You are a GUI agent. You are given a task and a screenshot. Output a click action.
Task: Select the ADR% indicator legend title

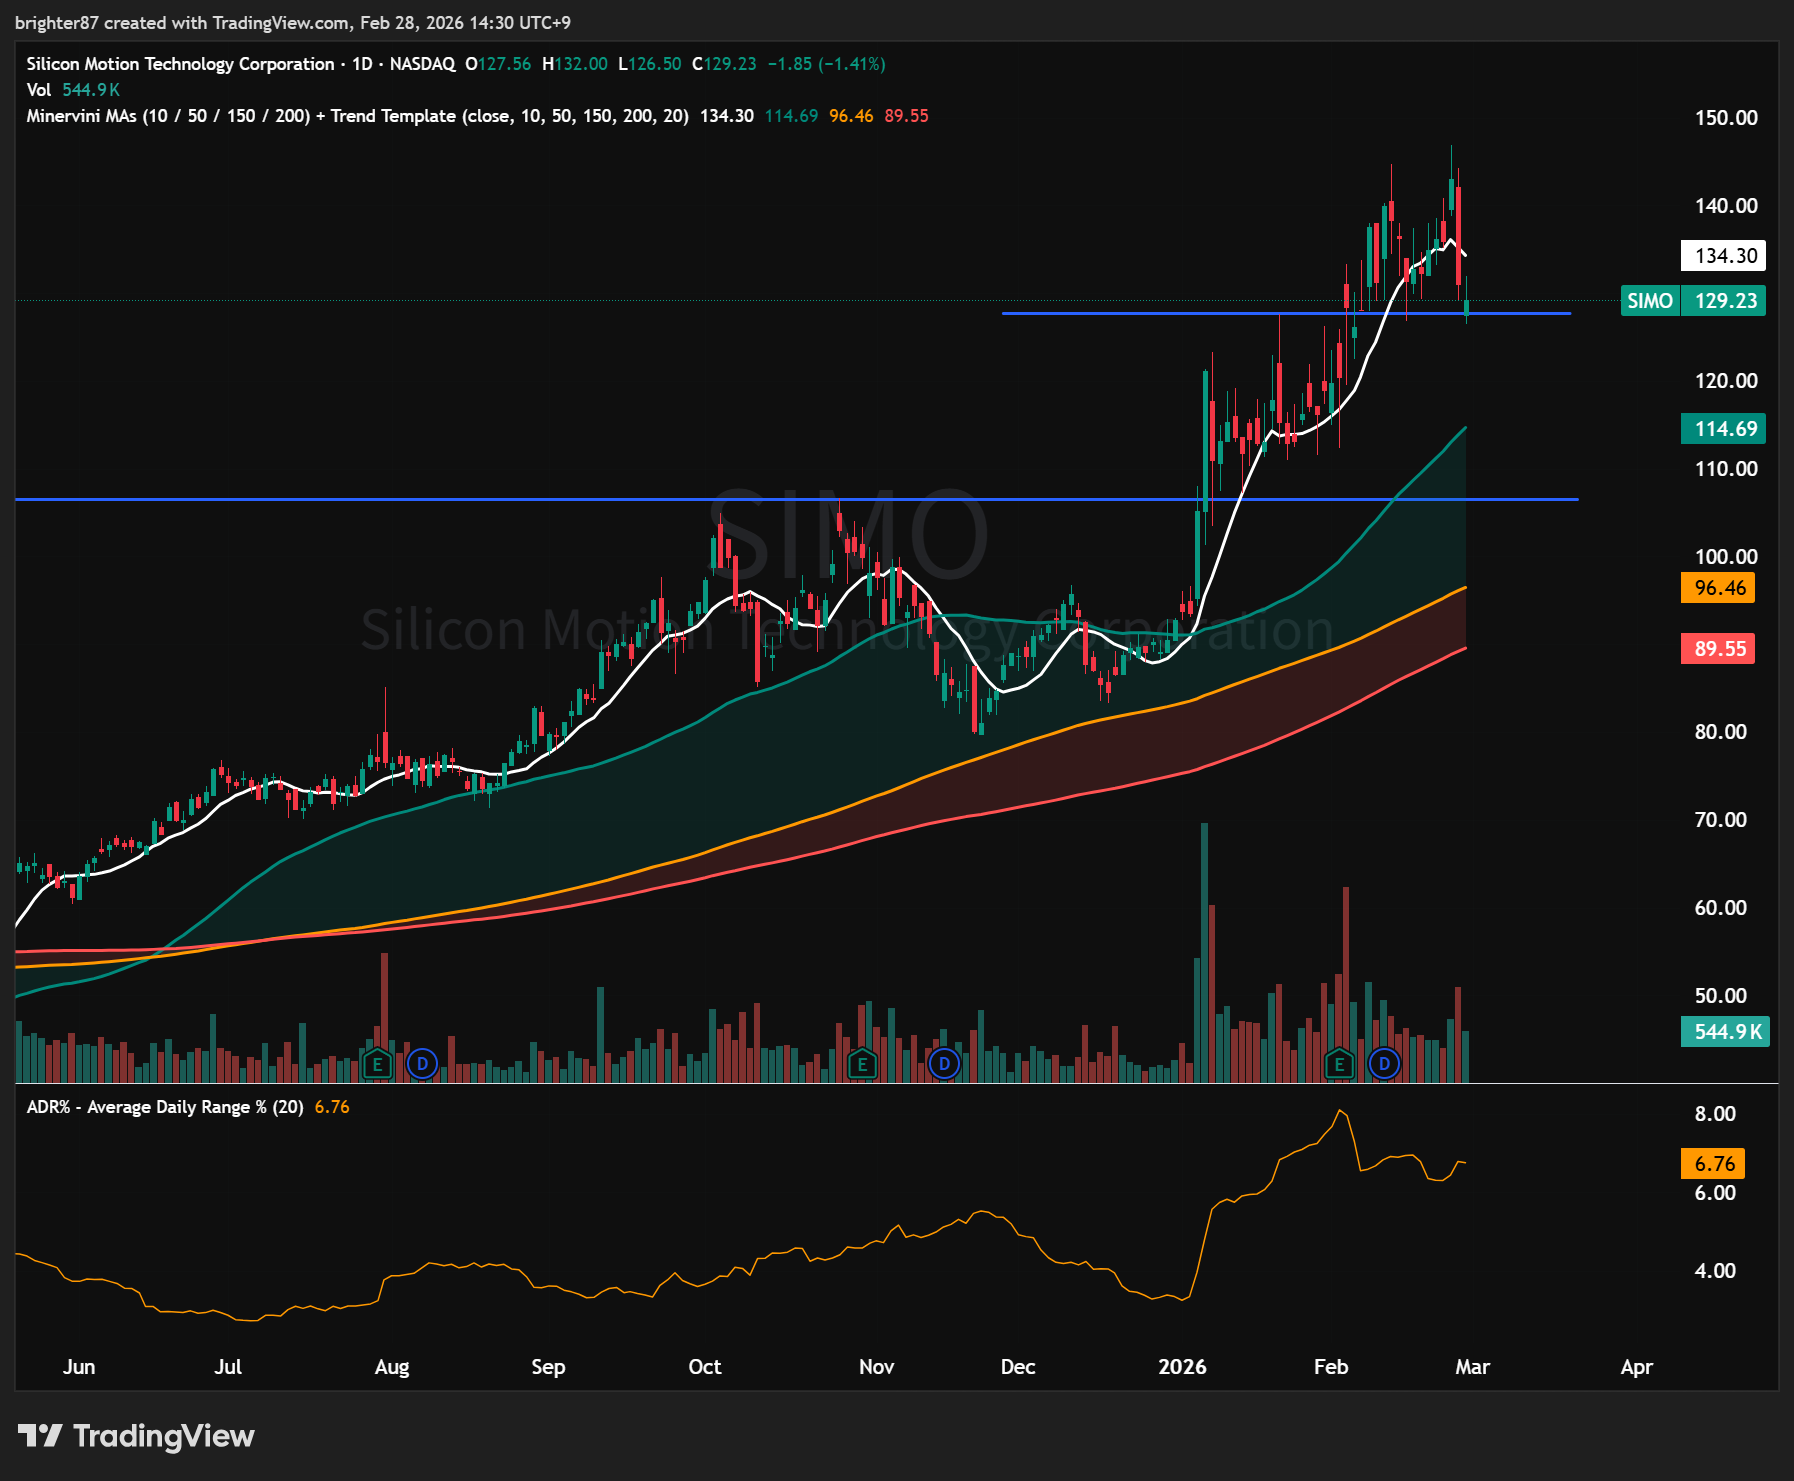point(165,1107)
